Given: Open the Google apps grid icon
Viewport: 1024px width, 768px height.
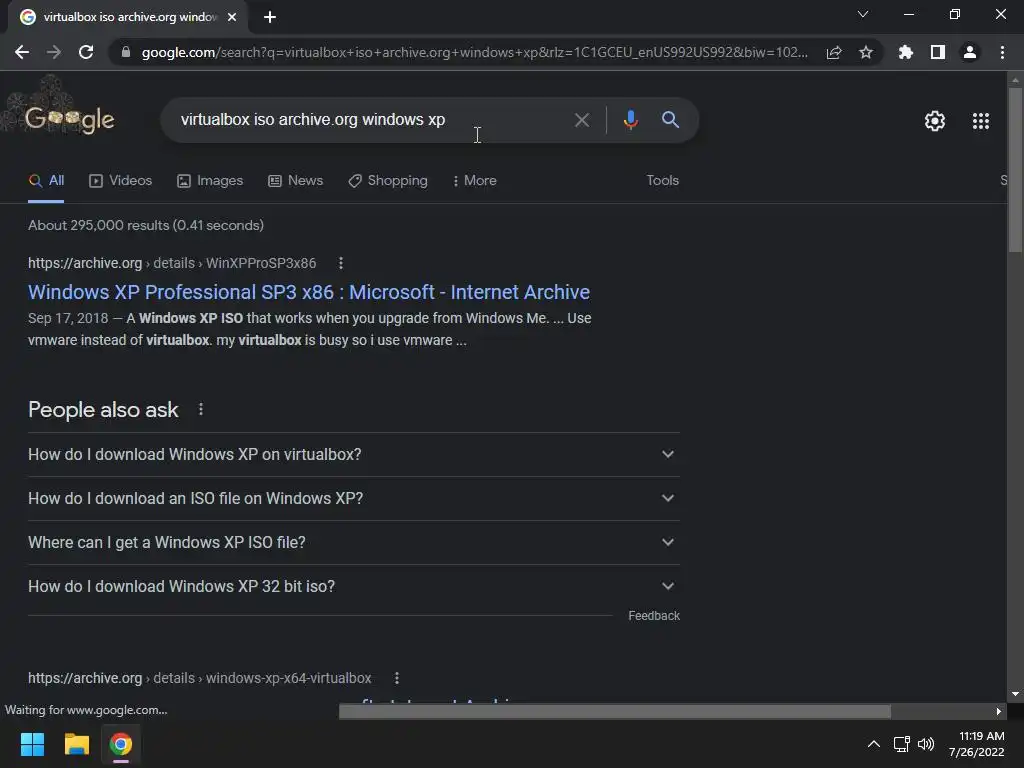Looking at the screenshot, I should coord(980,121).
